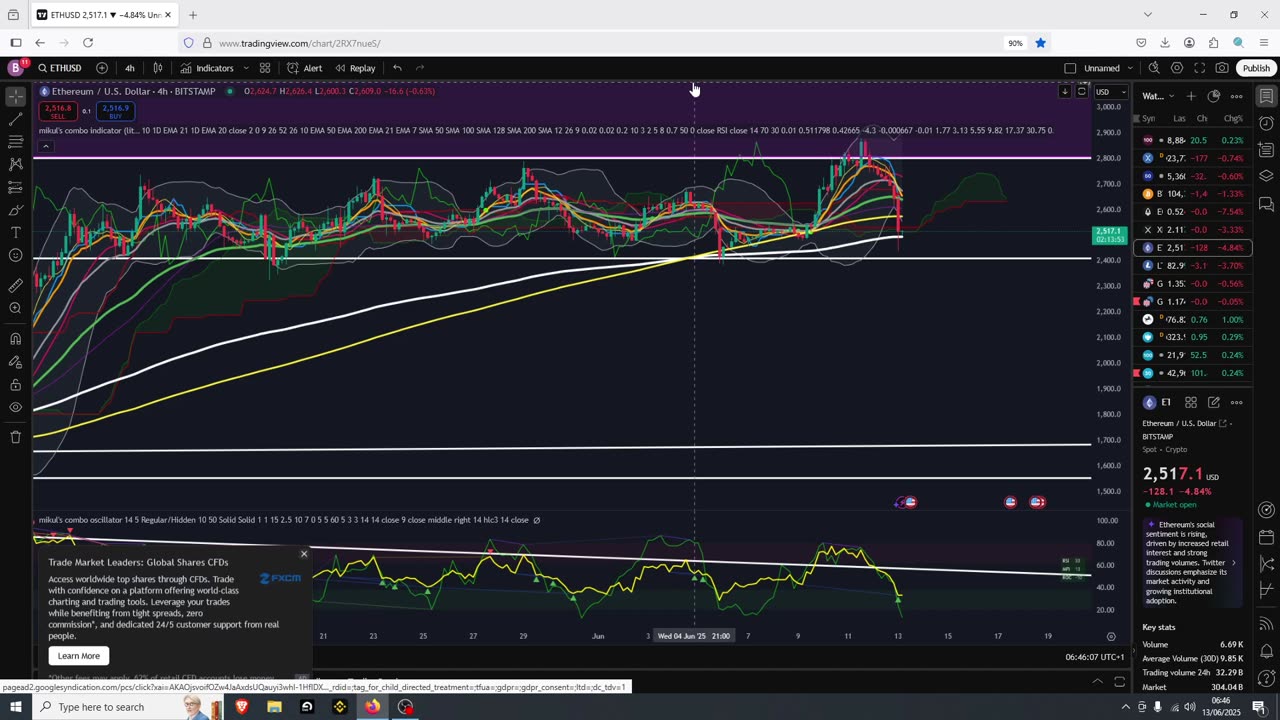
Task: Open the indicator templates grid
Action: (x=265, y=68)
